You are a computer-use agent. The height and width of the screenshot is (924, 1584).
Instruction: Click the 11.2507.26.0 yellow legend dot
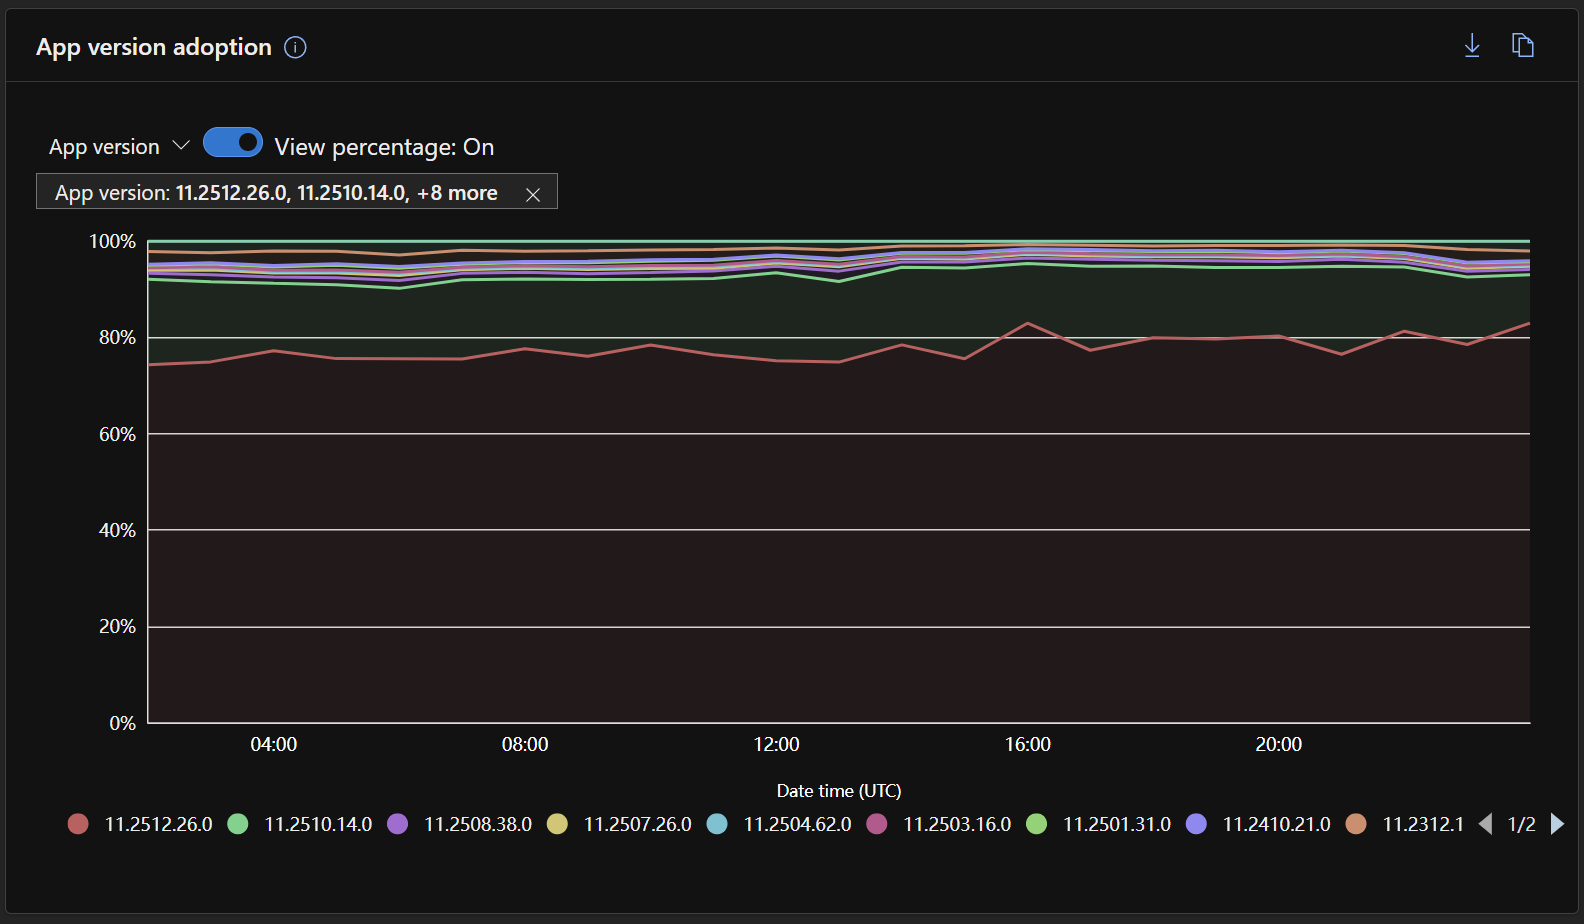pos(557,824)
